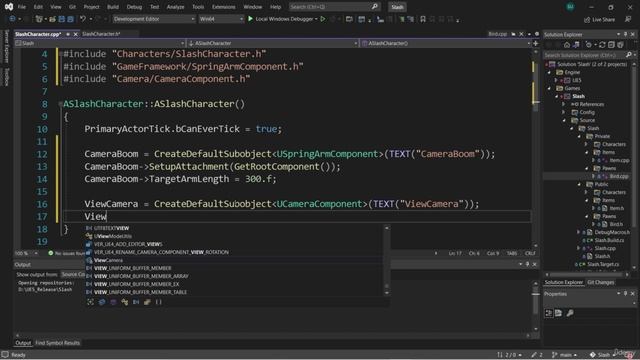Toggle the namespace braces filter in IntelliSense bar
The image size is (640, 360).
tap(159, 302)
